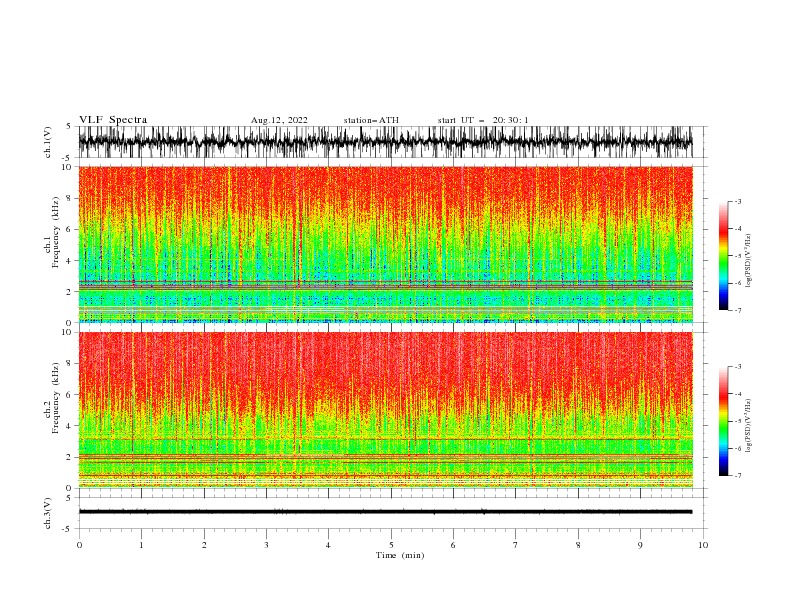The image size is (792, 612).
Task: Click the color bar beside ch.1 spectrogram
Action: (723, 255)
